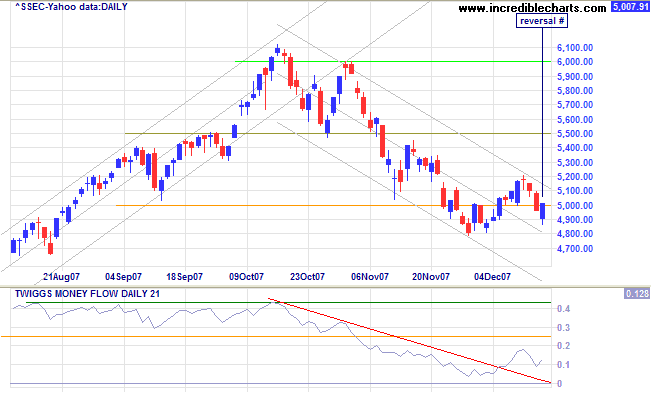The image size is (651, 395).
Task: Click the 5,500.00 price axis label
Action: pyautogui.click(x=575, y=134)
